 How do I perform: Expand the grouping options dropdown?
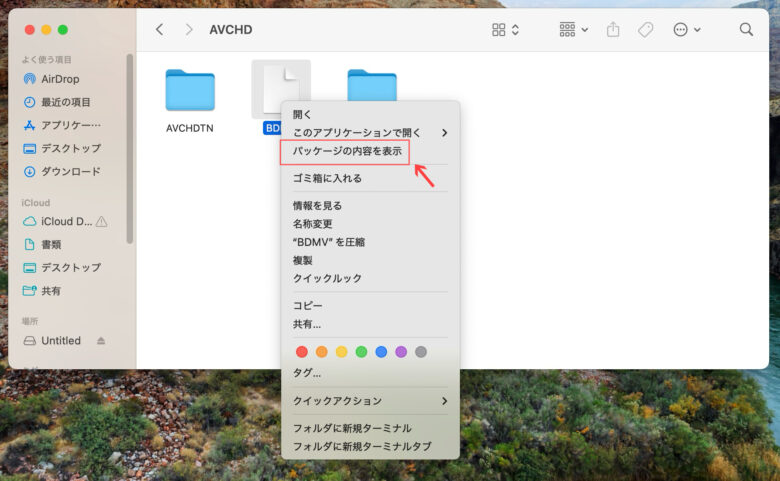coord(573,30)
